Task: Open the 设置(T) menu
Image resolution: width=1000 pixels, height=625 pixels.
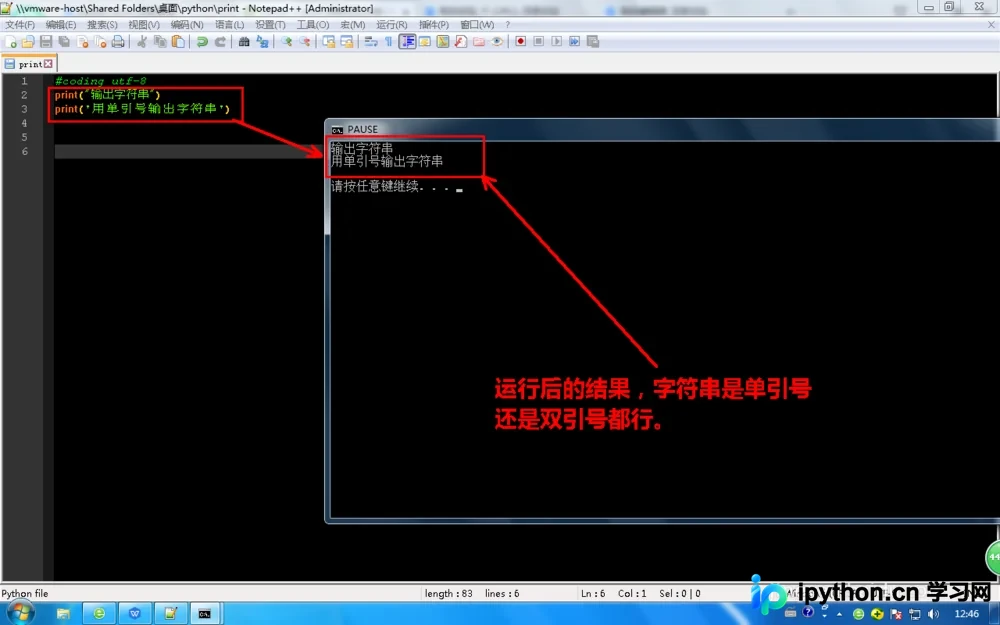Action: [x=270, y=24]
